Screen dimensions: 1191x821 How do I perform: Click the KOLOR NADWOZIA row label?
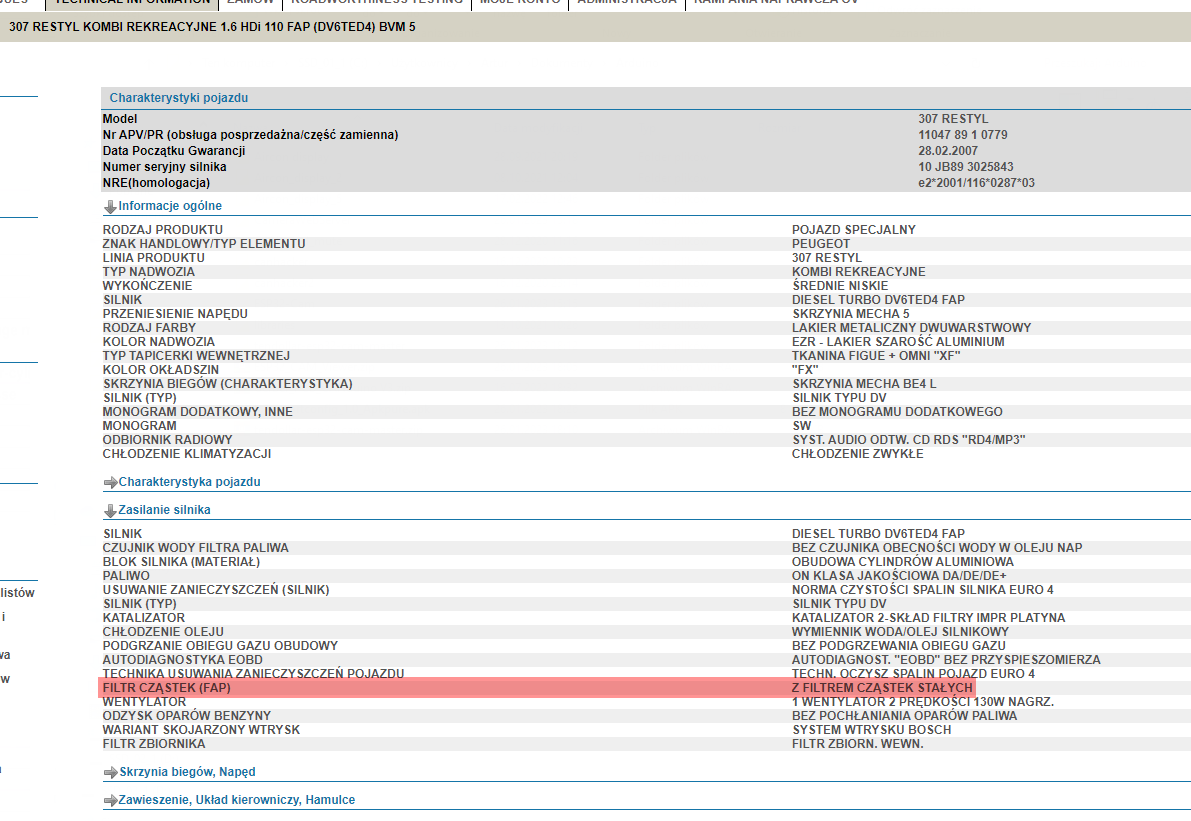tap(159, 342)
